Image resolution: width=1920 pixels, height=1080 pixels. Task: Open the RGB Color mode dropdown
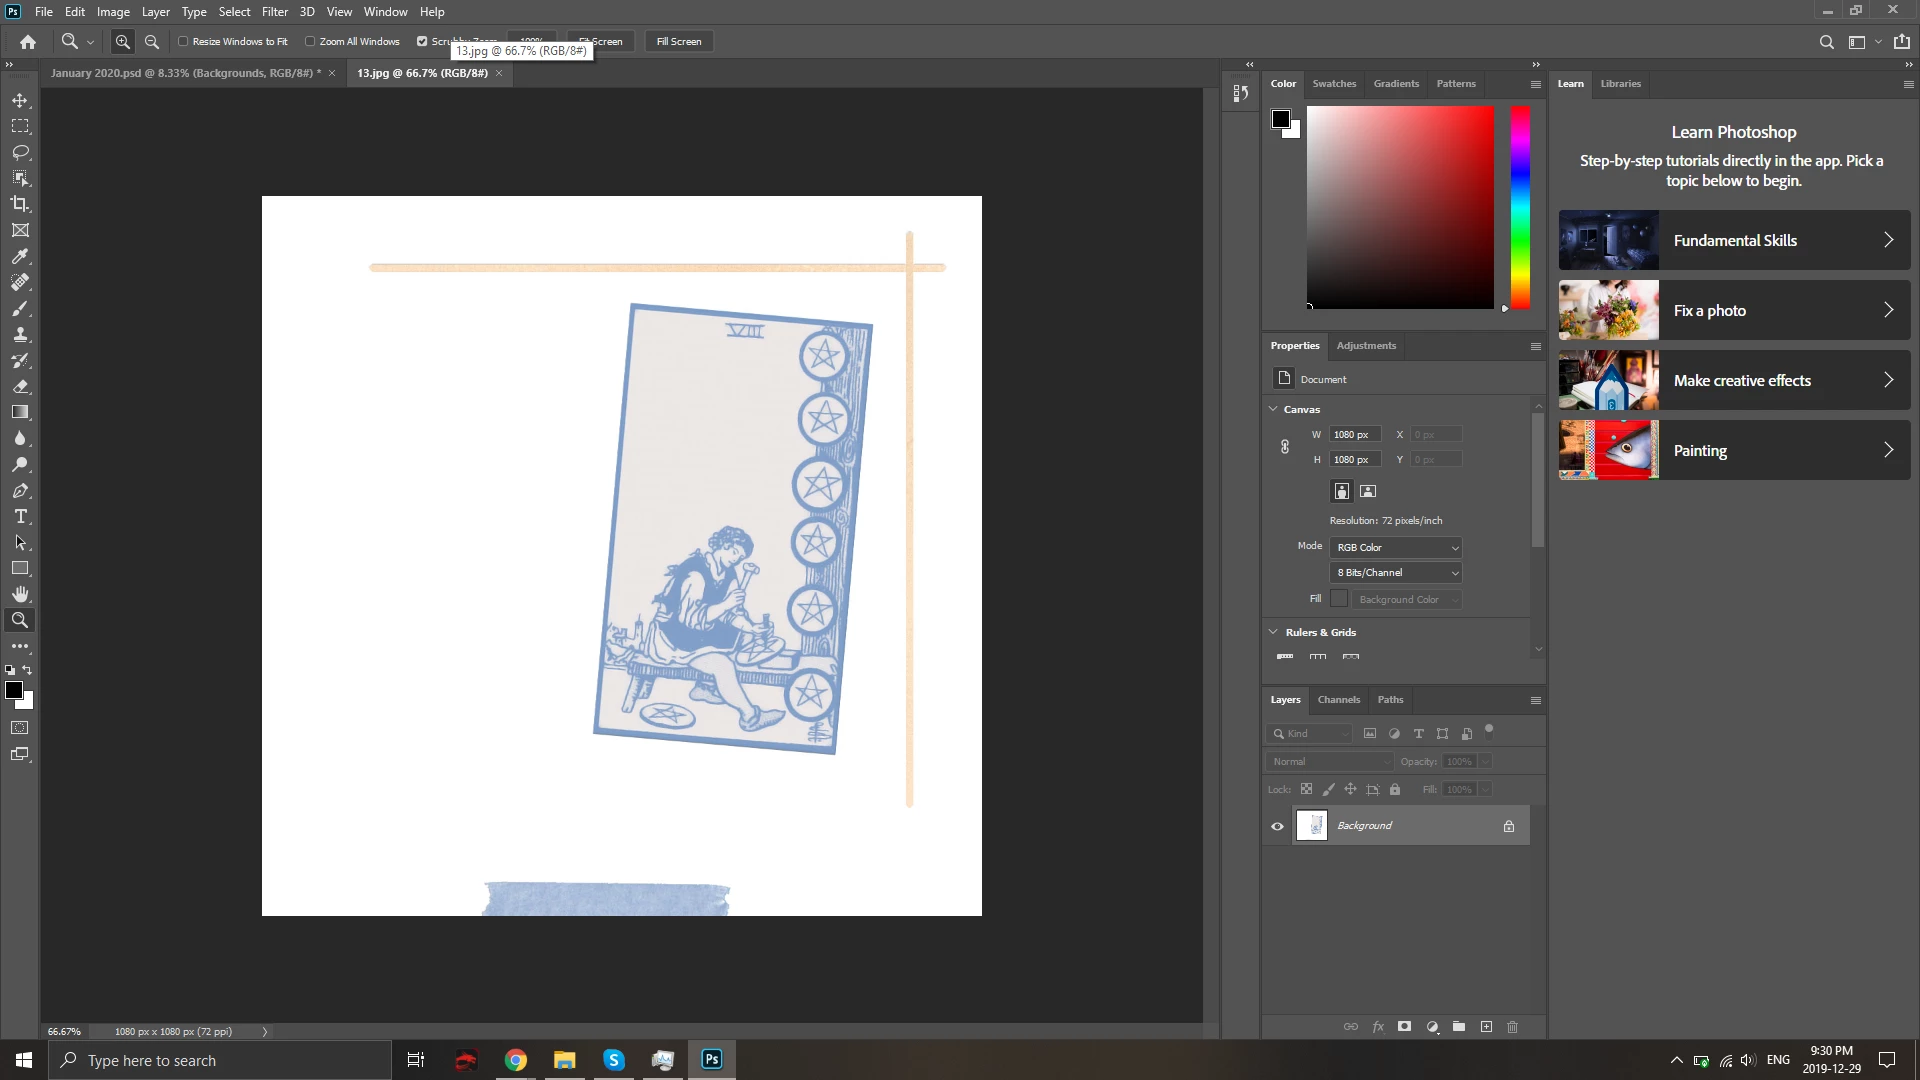(1396, 547)
